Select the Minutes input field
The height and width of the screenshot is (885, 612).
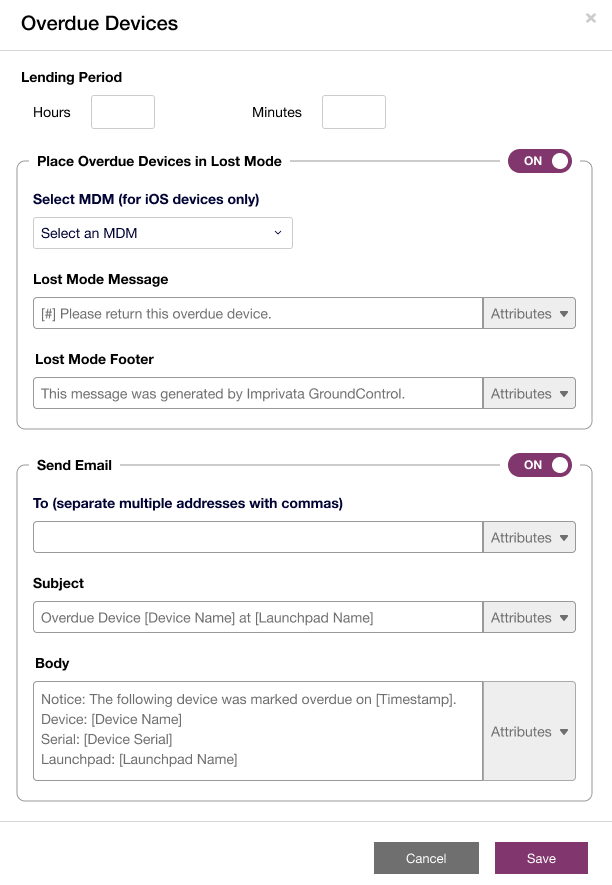point(353,112)
